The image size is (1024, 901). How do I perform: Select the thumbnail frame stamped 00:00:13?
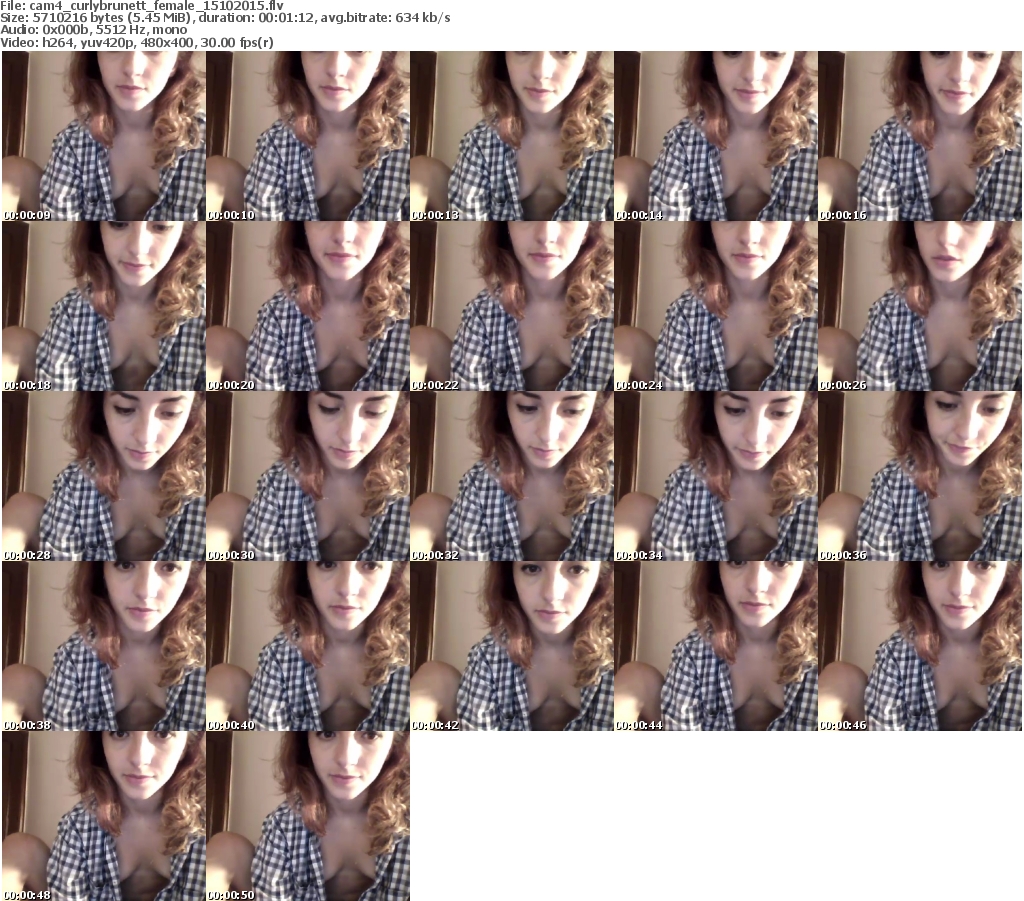(x=511, y=136)
